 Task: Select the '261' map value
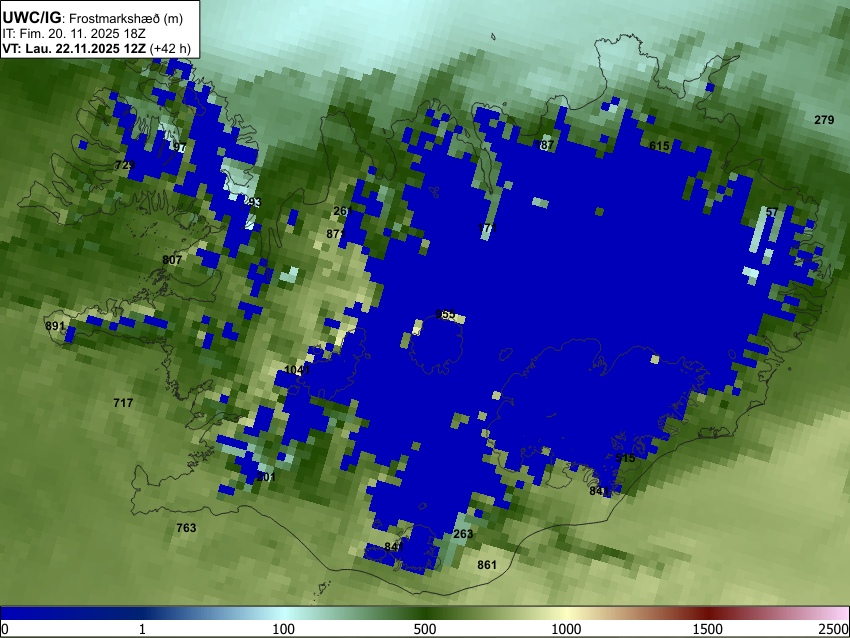click(343, 211)
